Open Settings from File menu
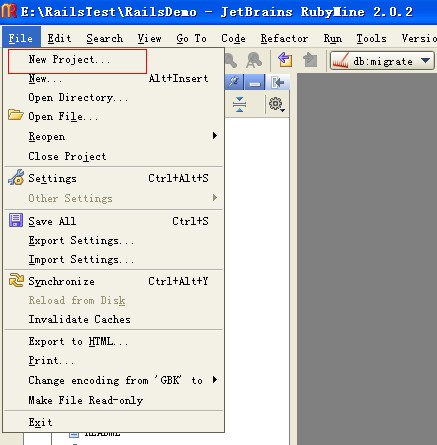Image resolution: width=437 pixels, height=445 pixels. tap(114, 178)
